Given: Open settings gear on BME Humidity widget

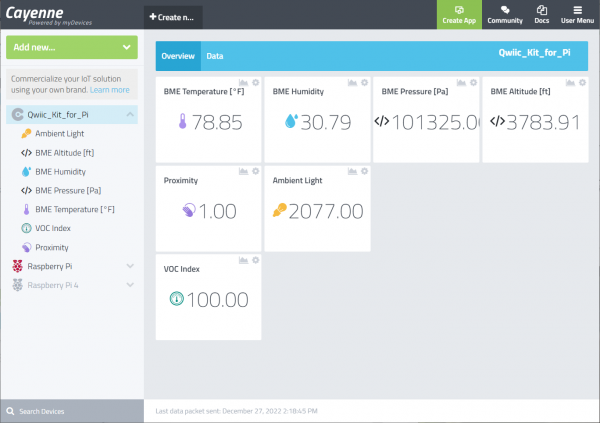Looking at the screenshot, I should coord(365,83).
